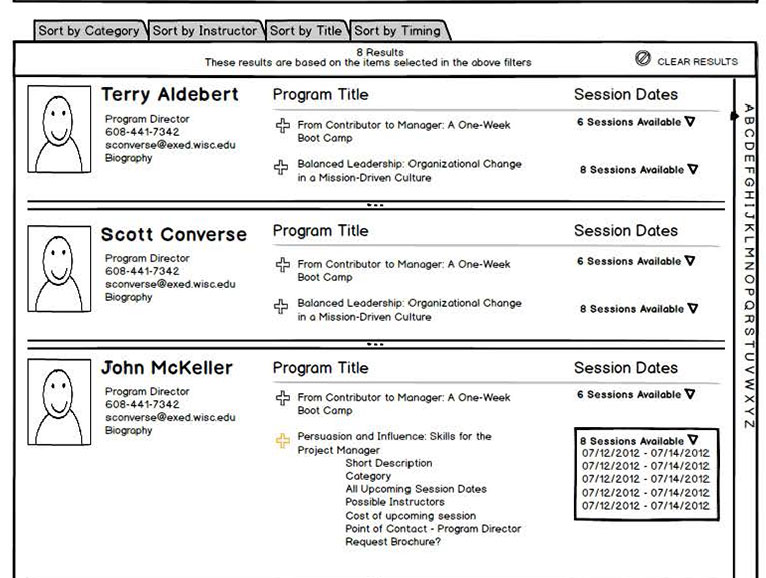Open Terry Aldebert's Biography link

click(x=128, y=158)
